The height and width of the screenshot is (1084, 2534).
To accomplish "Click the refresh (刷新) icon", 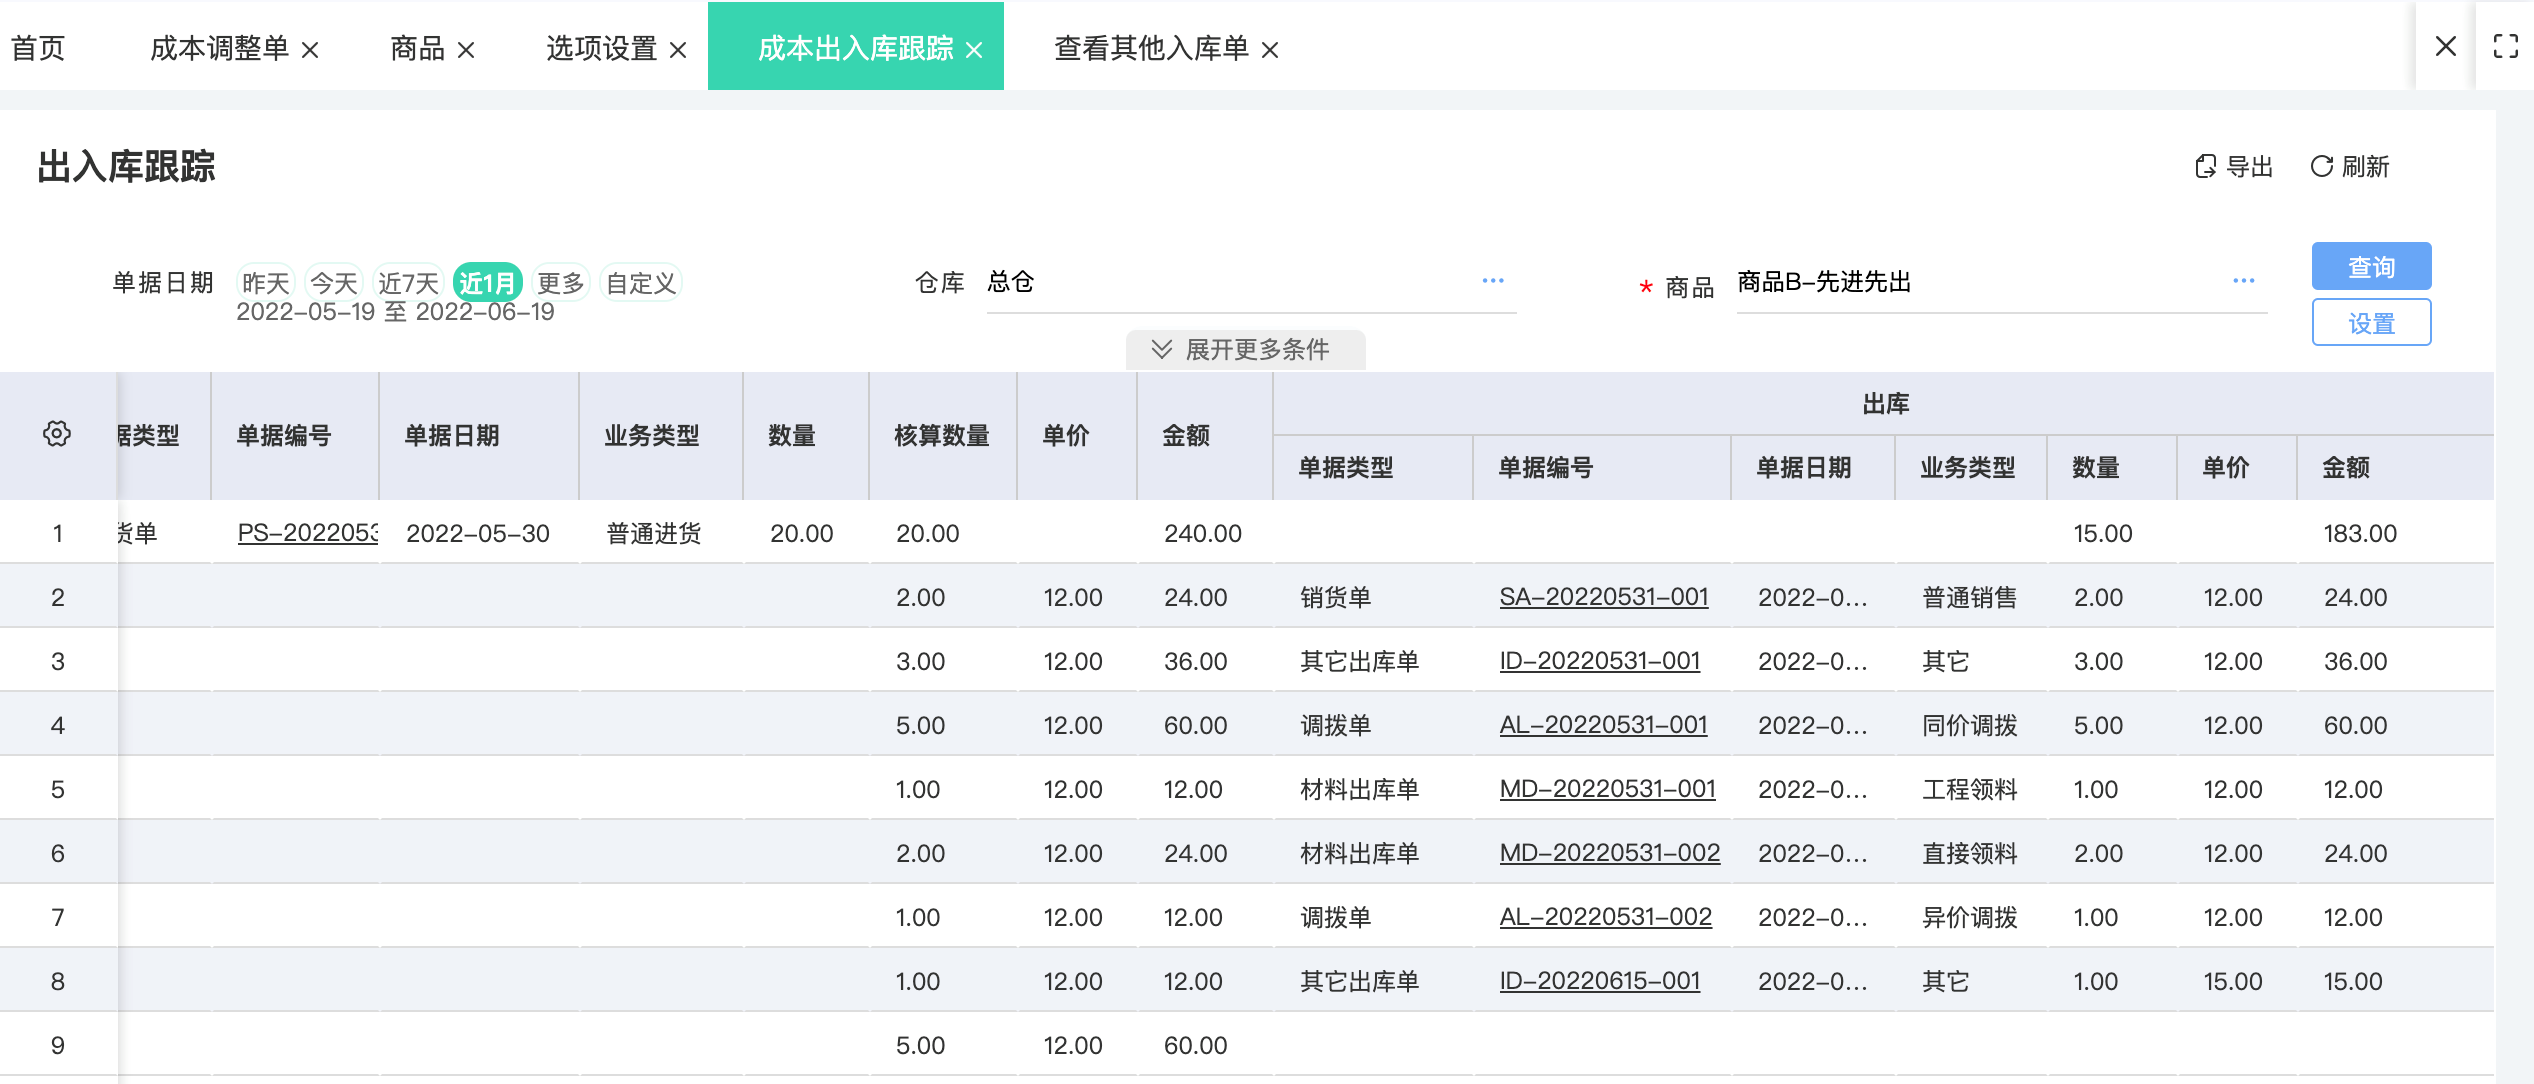I will click(2321, 166).
